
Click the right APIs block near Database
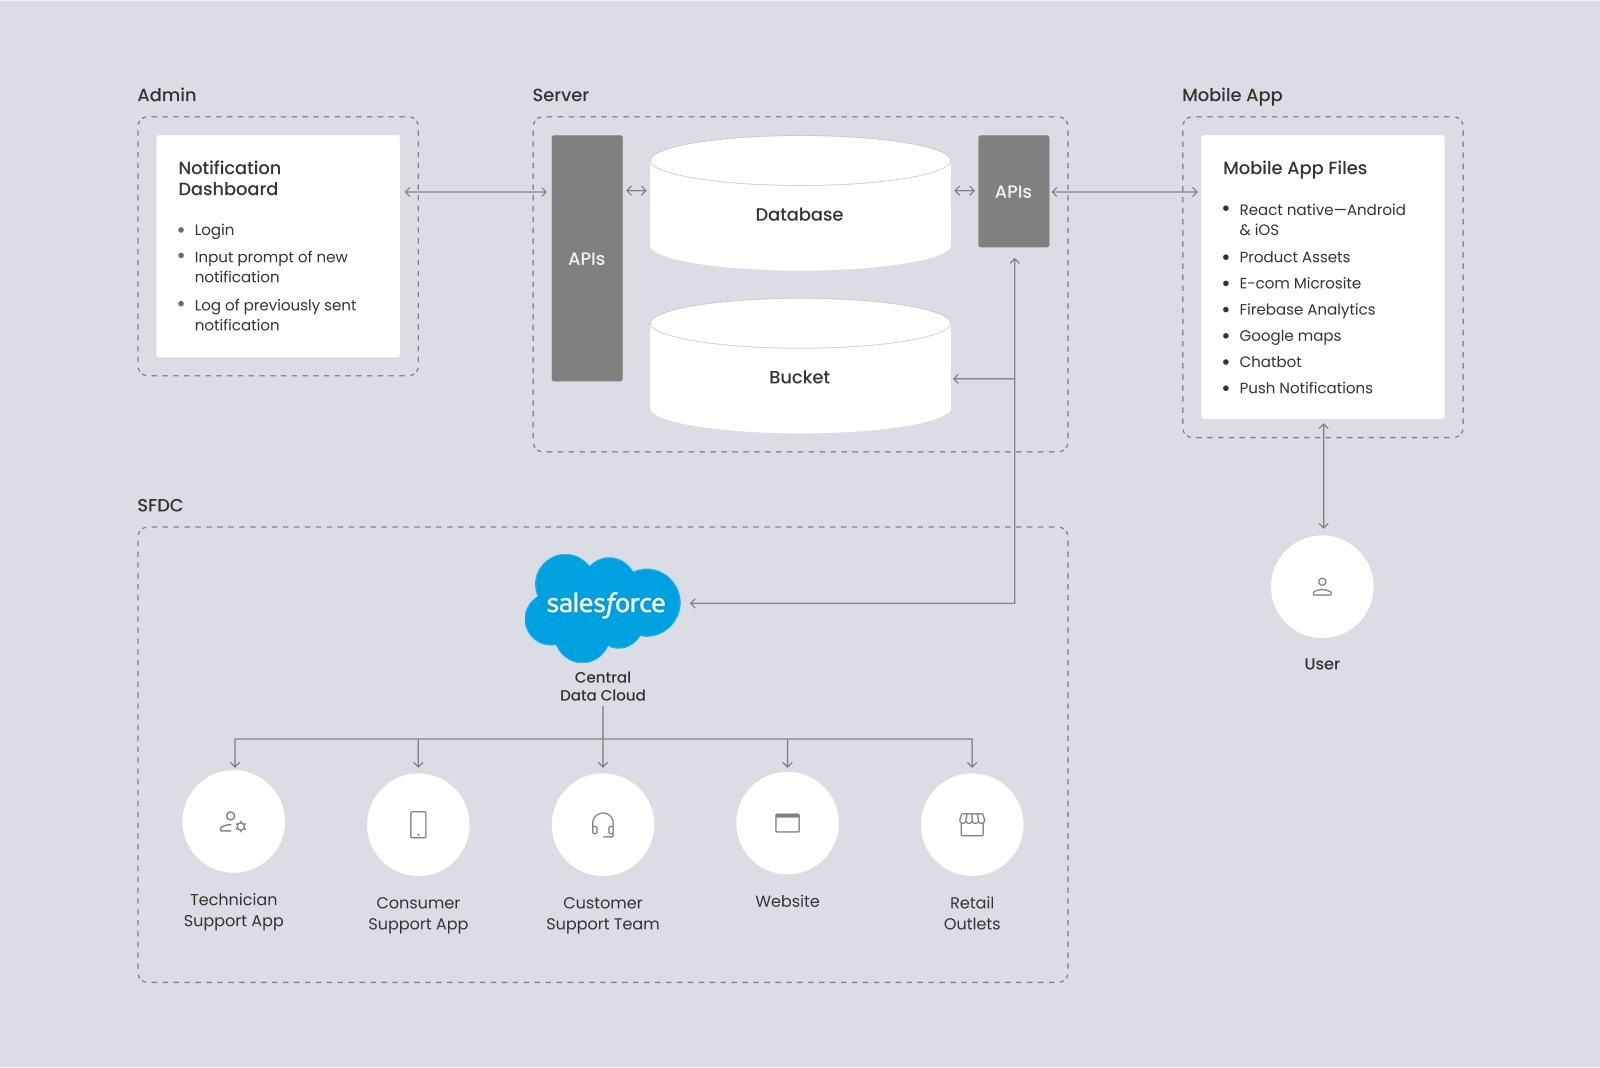(x=1013, y=191)
